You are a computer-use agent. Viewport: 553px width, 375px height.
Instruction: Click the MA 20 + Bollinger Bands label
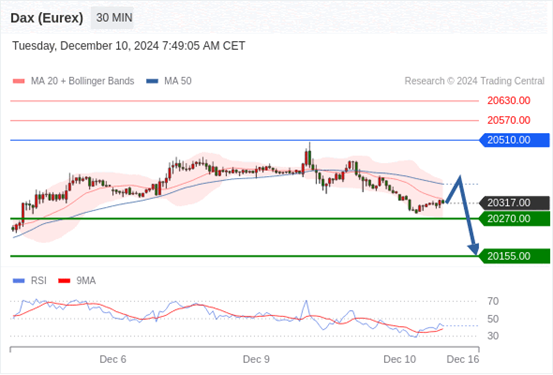click(x=83, y=81)
